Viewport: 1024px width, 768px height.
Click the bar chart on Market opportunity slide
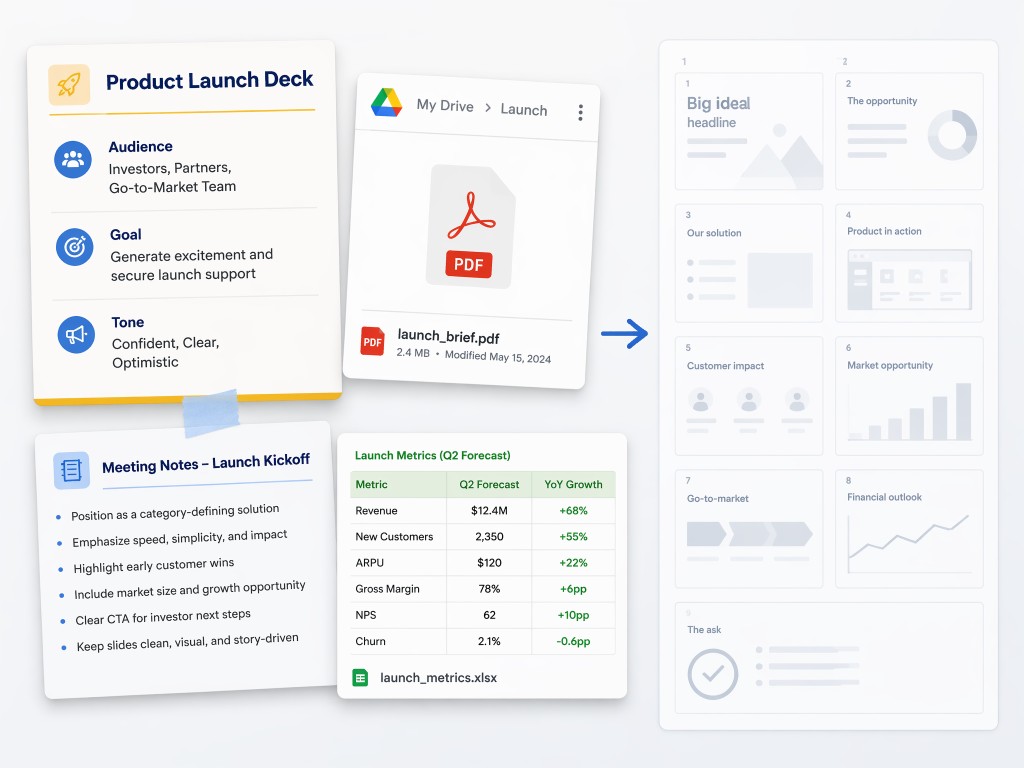point(909,411)
